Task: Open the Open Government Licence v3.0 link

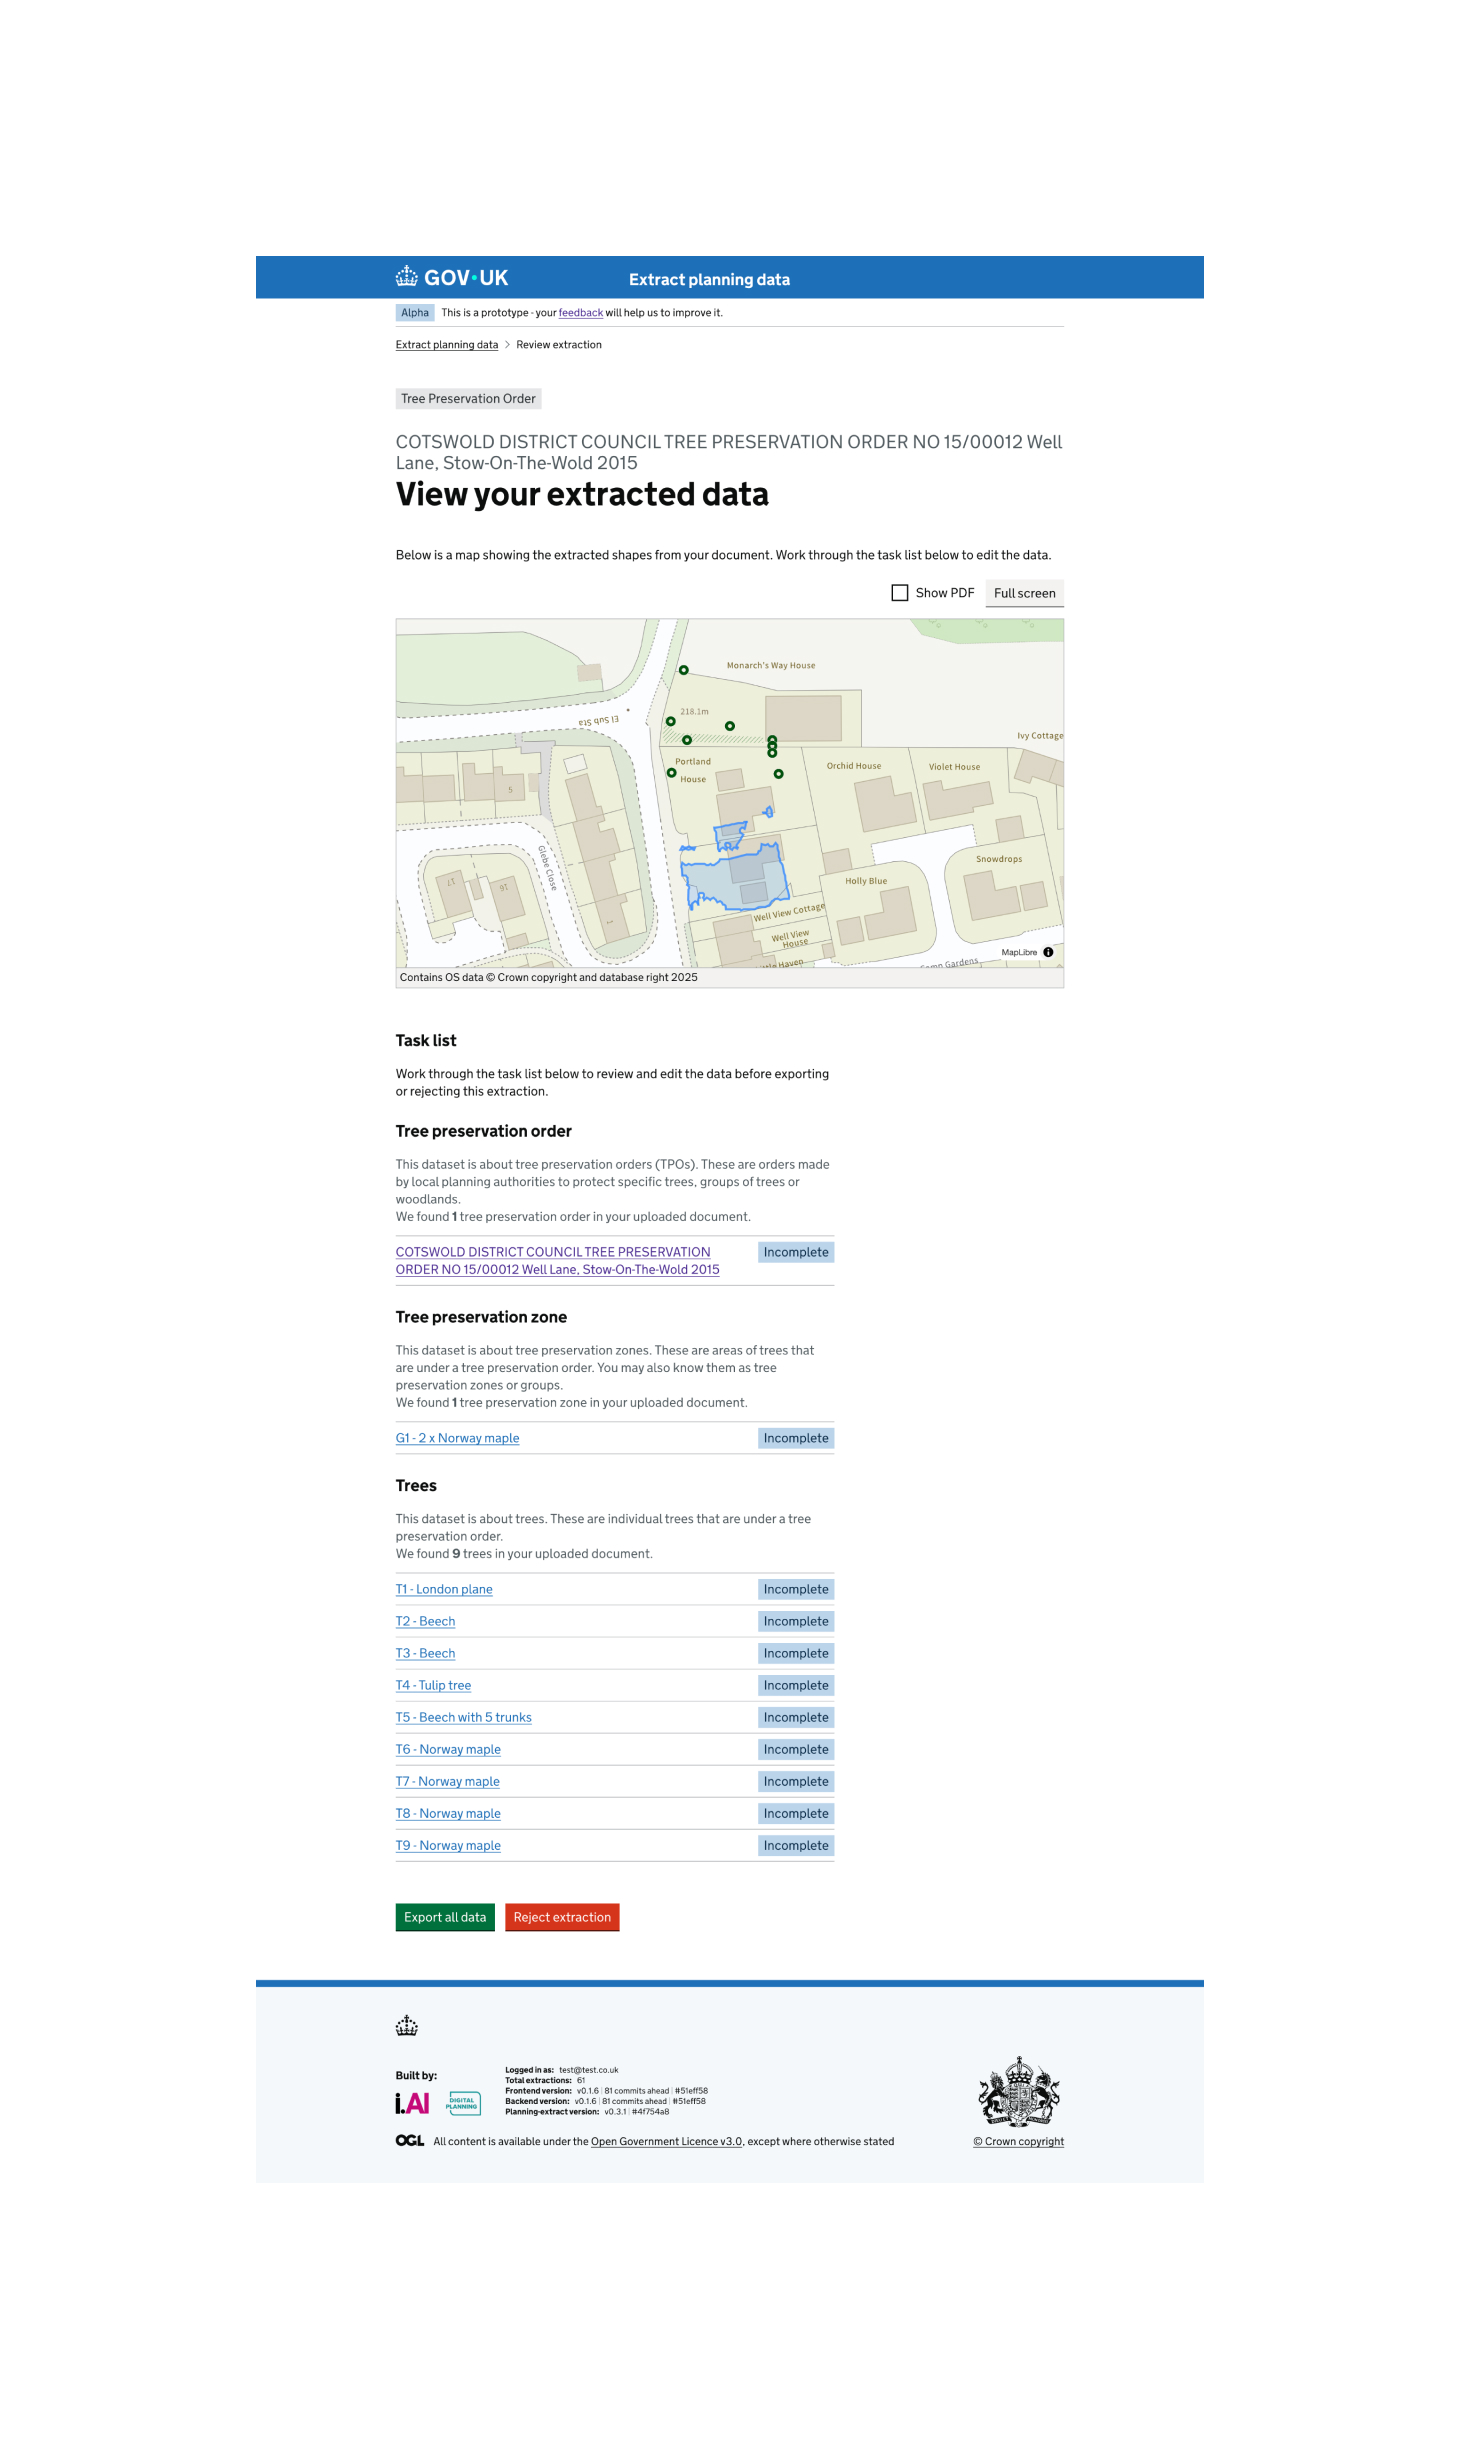Action: [x=667, y=2141]
